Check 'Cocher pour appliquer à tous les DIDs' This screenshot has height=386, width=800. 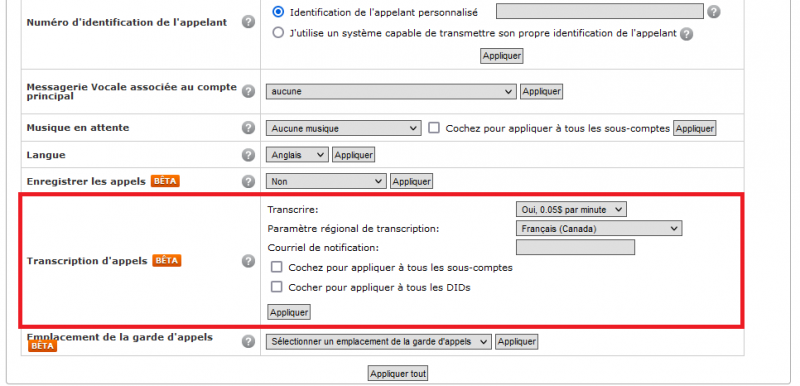[x=277, y=287]
